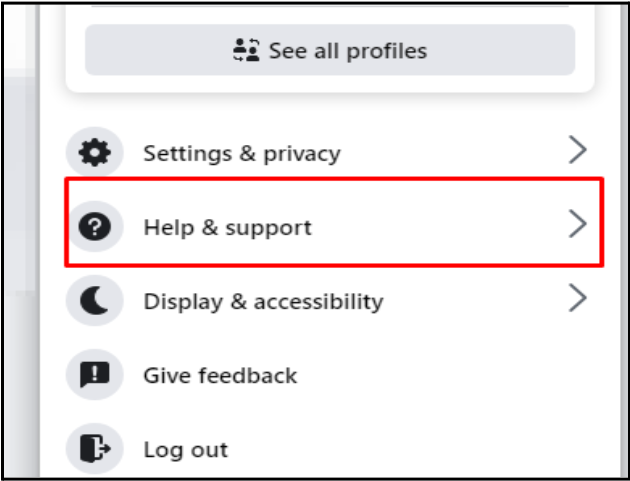Click the Give feedback exclamation icon

(96, 375)
